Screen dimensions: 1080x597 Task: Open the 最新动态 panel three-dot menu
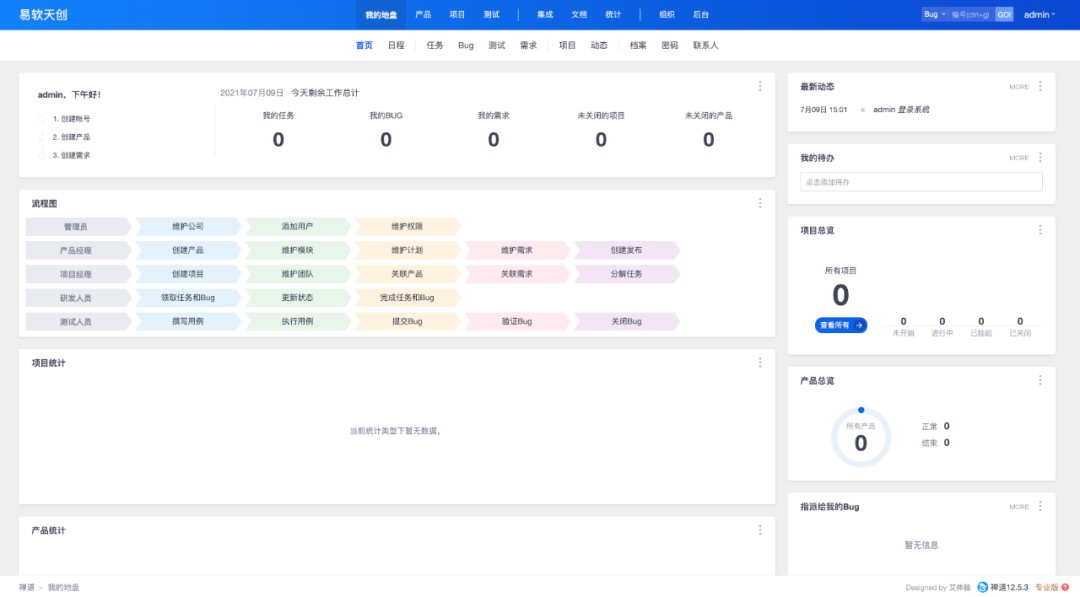(x=1040, y=87)
